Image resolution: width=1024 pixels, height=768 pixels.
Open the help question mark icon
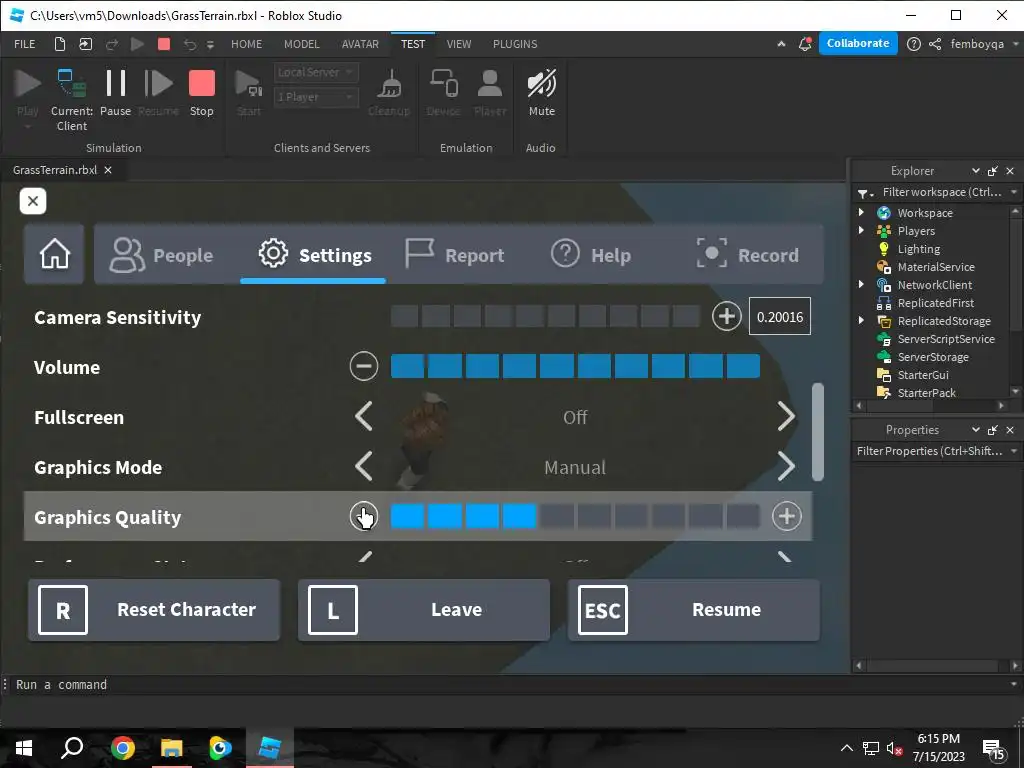pyautogui.click(x=914, y=44)
